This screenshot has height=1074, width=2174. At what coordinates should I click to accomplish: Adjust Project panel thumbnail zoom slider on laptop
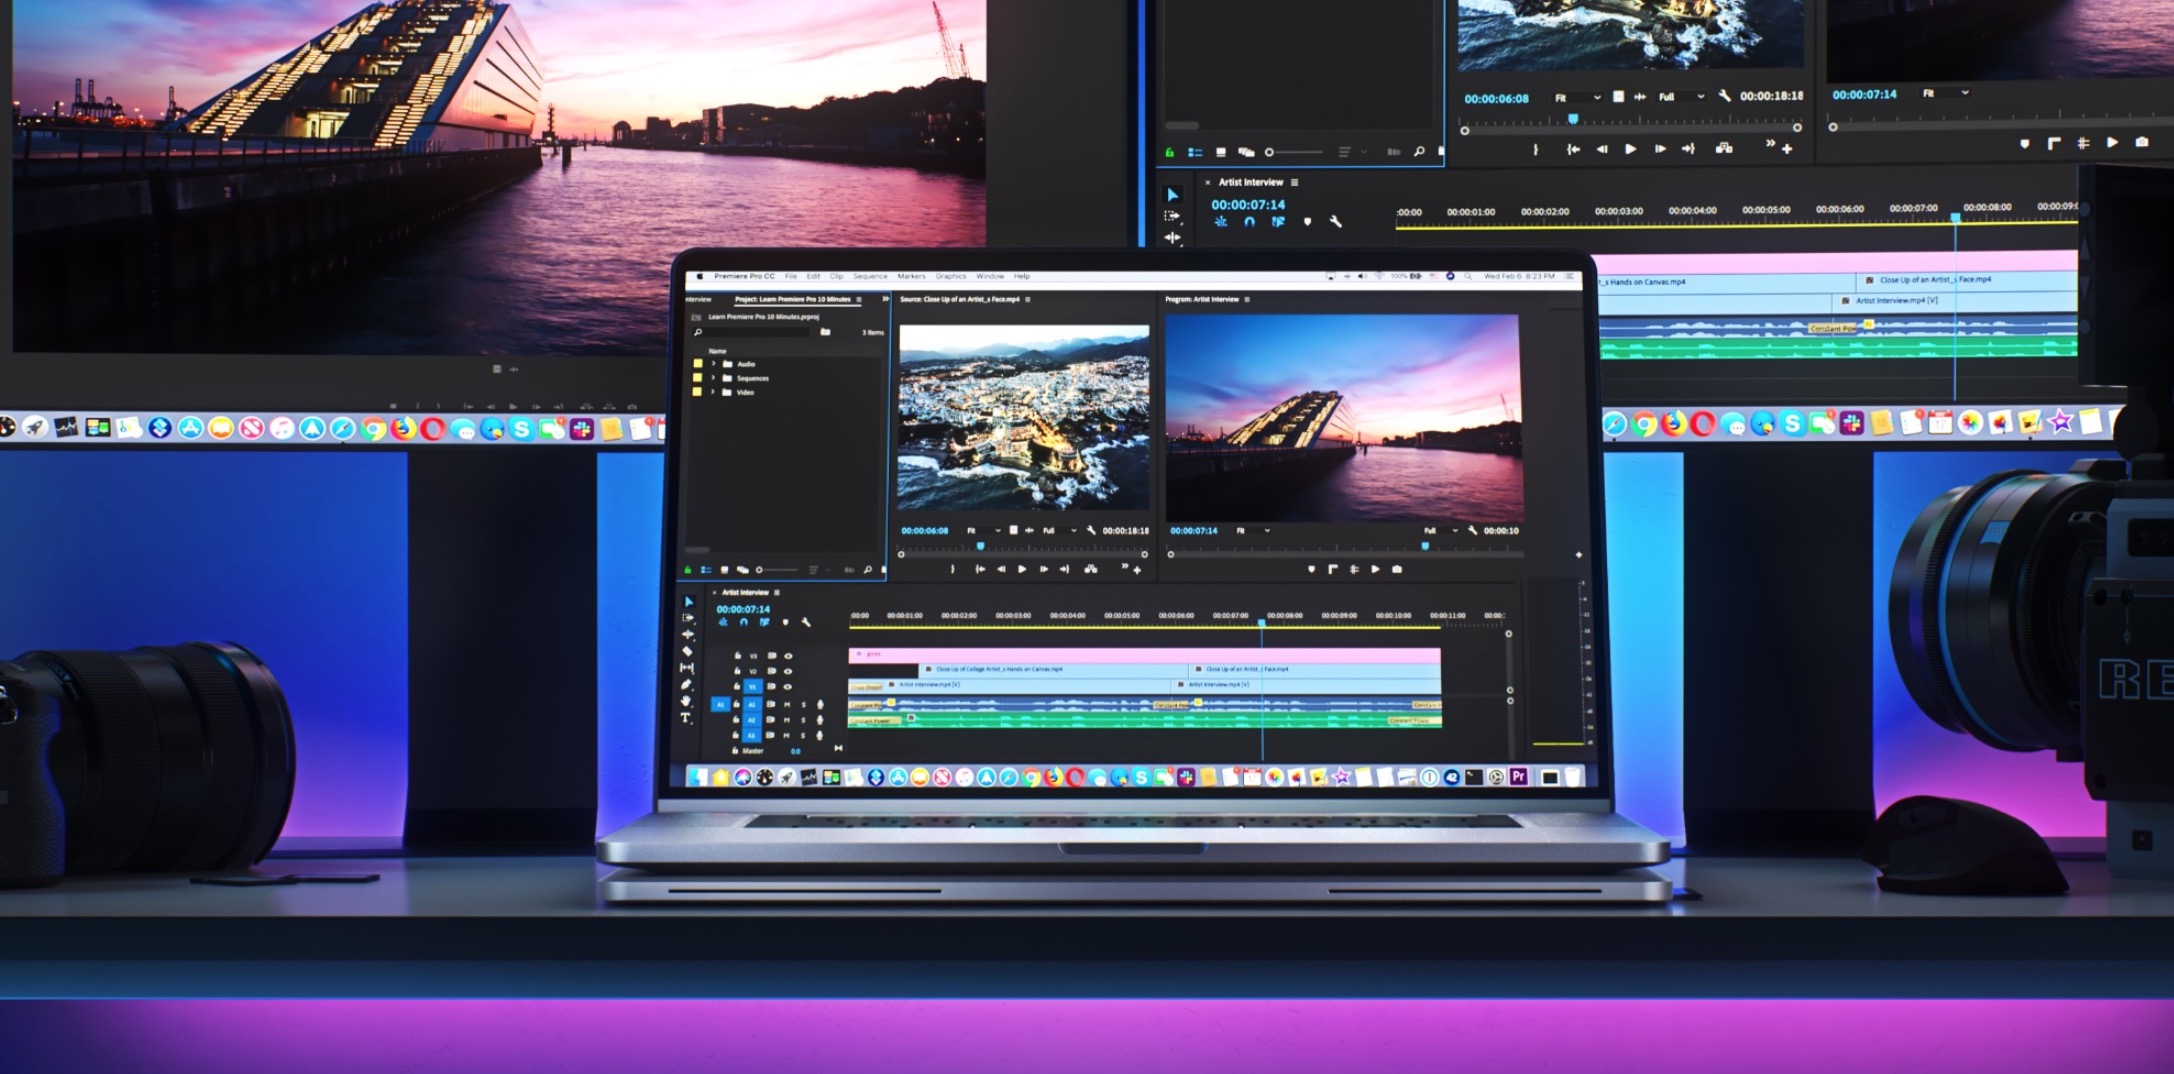777,570
